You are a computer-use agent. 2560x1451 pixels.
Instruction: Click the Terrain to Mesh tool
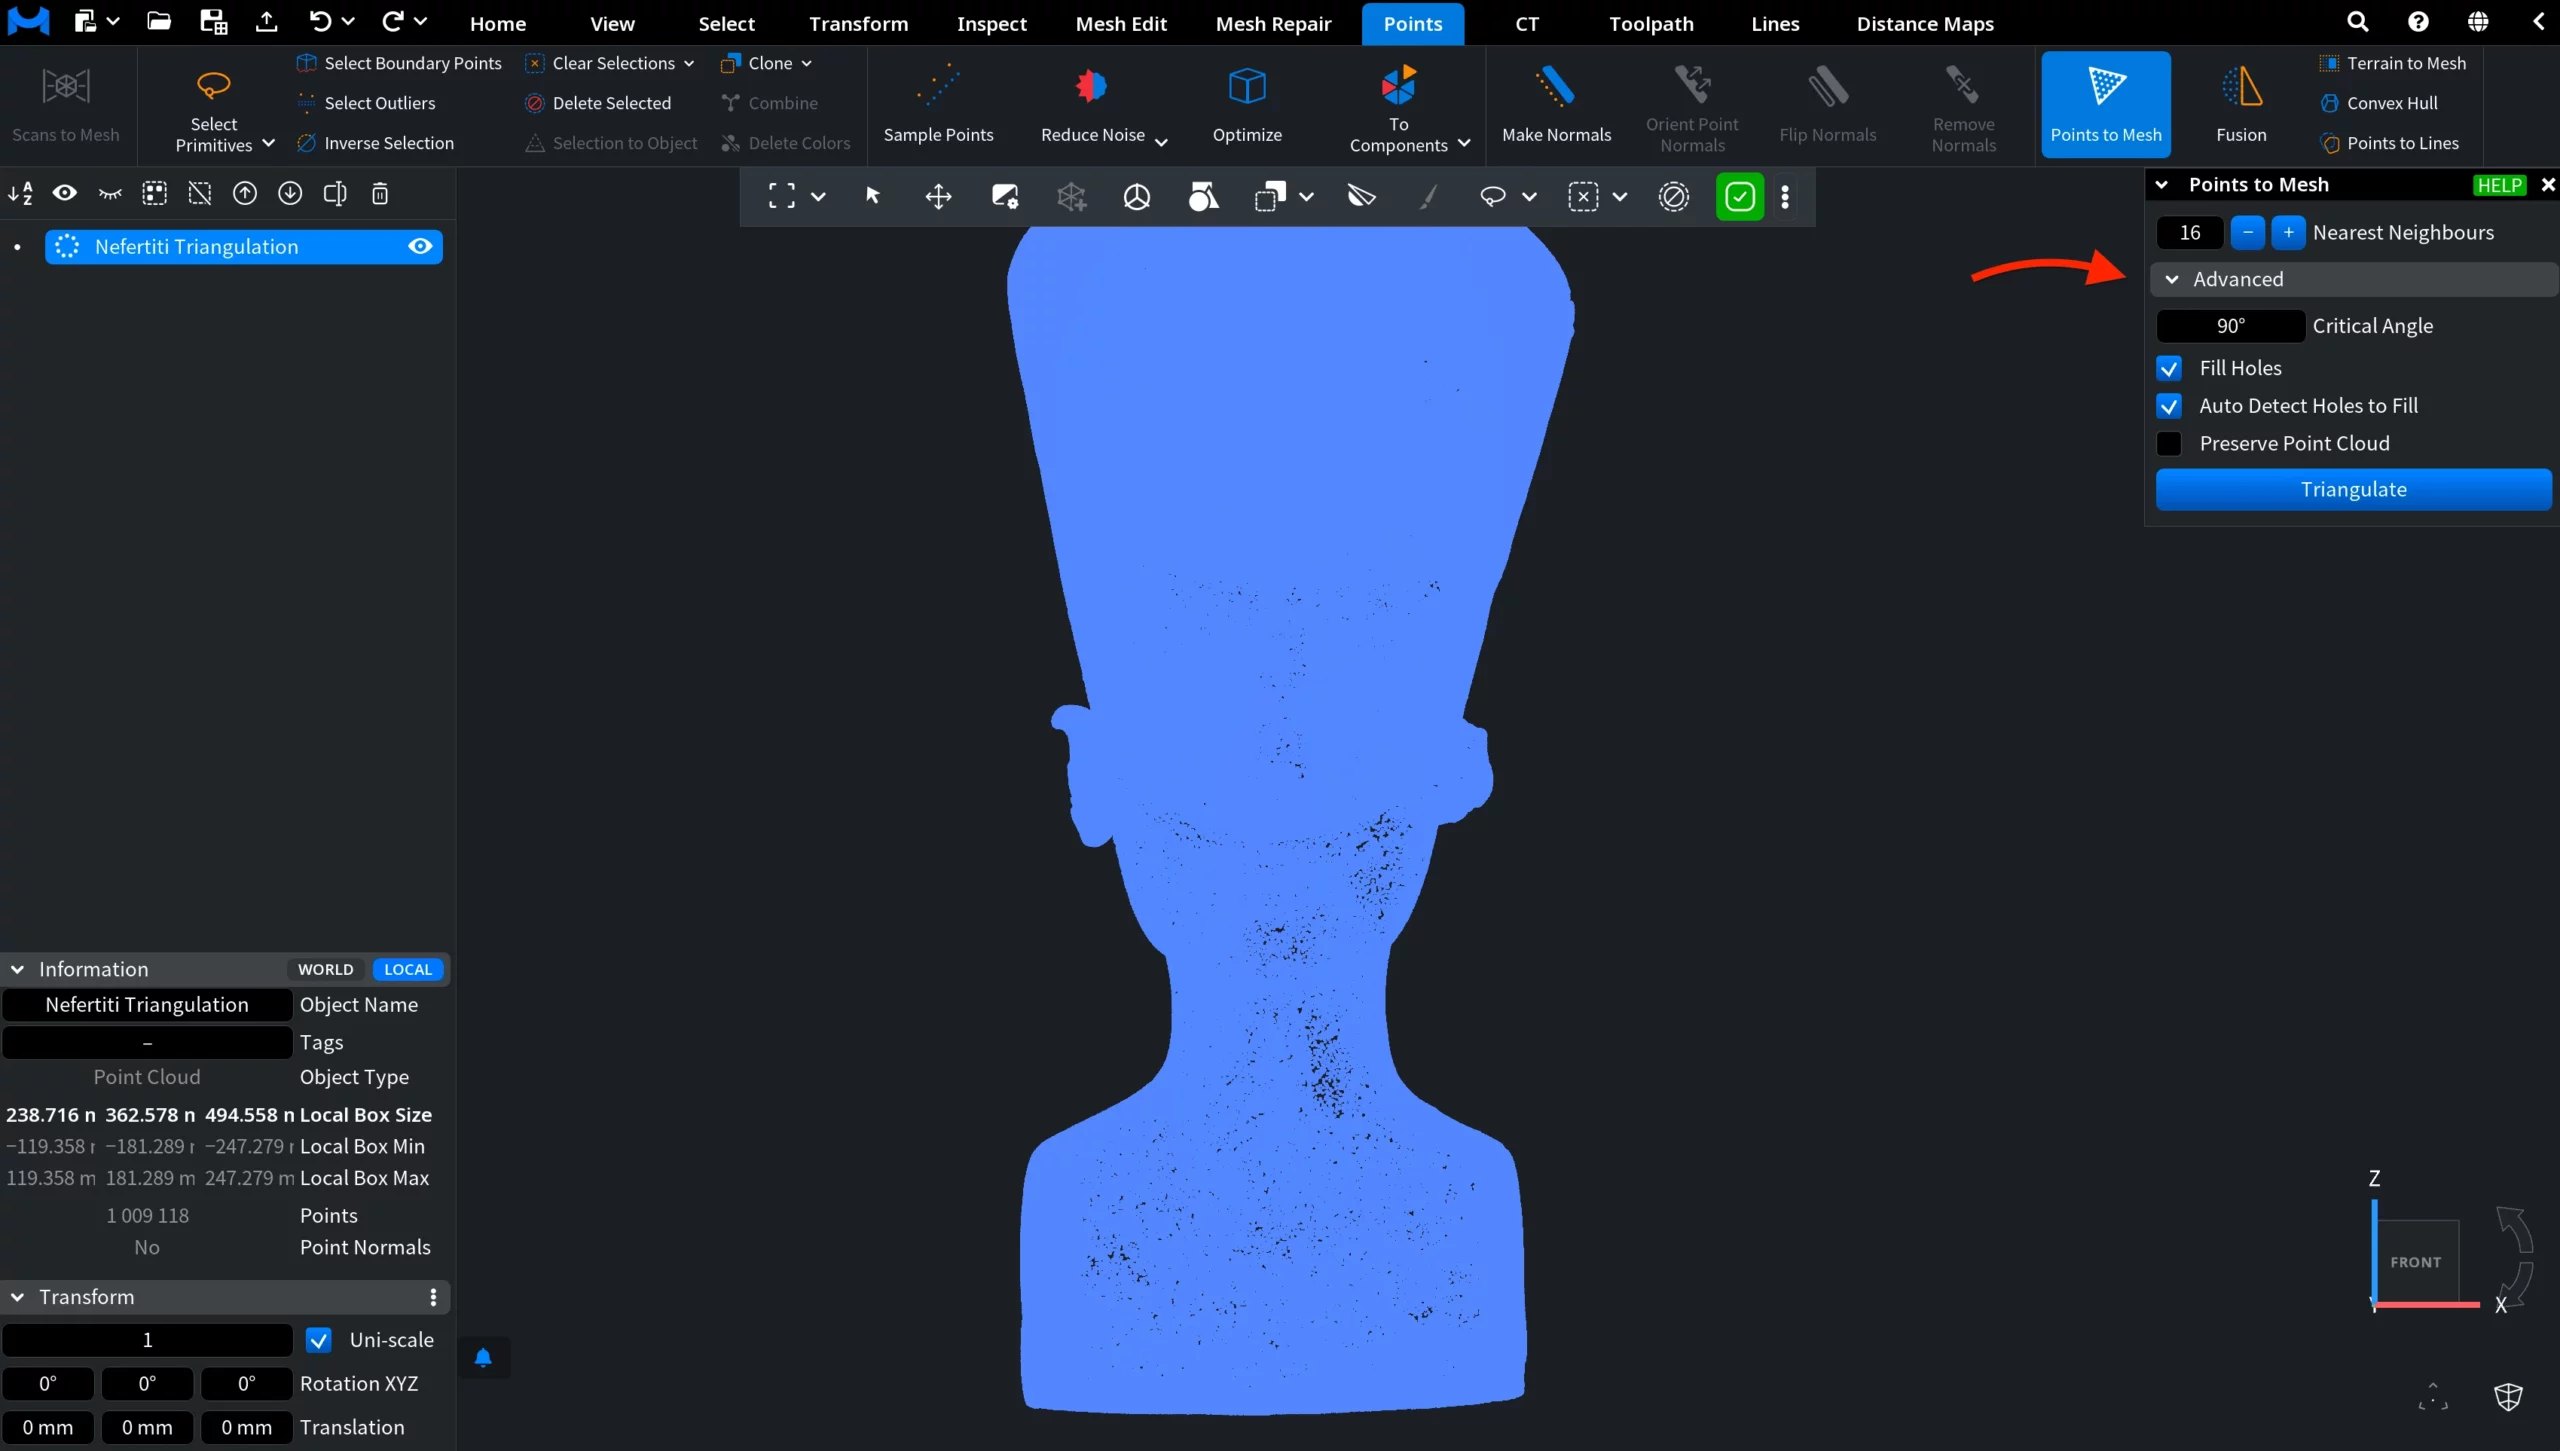tap(2392, 63)
